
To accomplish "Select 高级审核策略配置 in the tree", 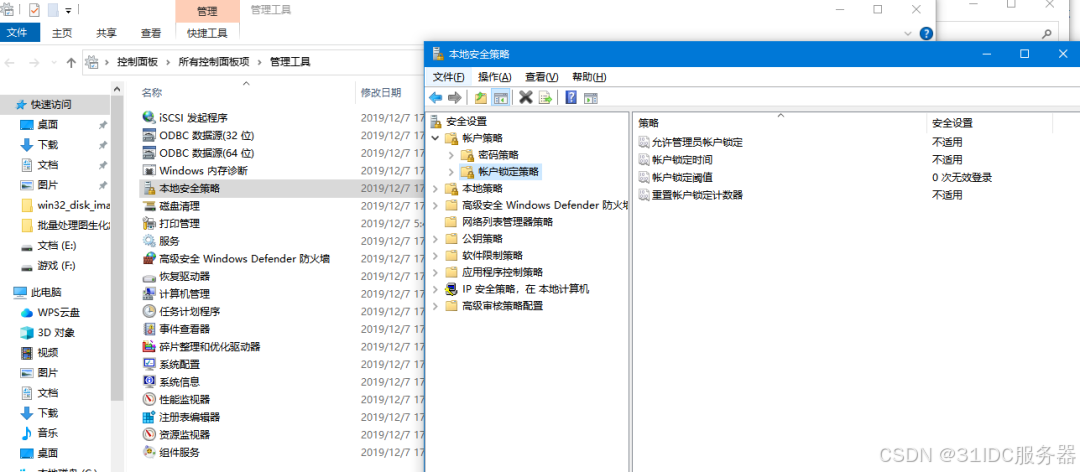I will click(502, 306).
